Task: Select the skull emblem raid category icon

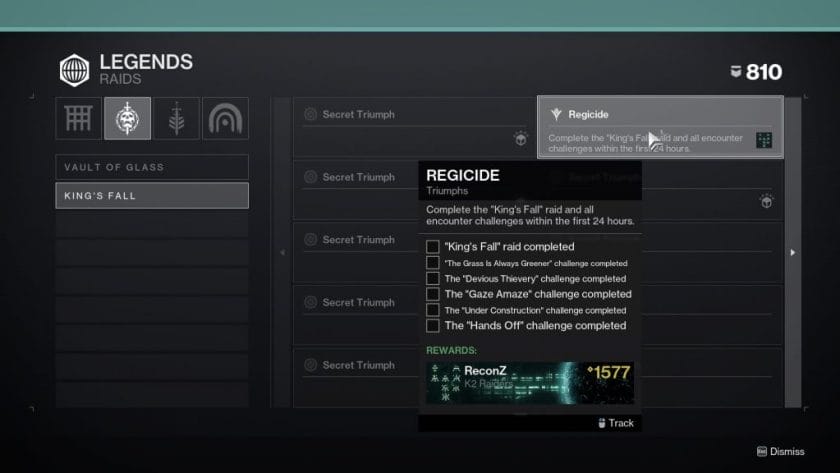Action: (x=128, y=118)
